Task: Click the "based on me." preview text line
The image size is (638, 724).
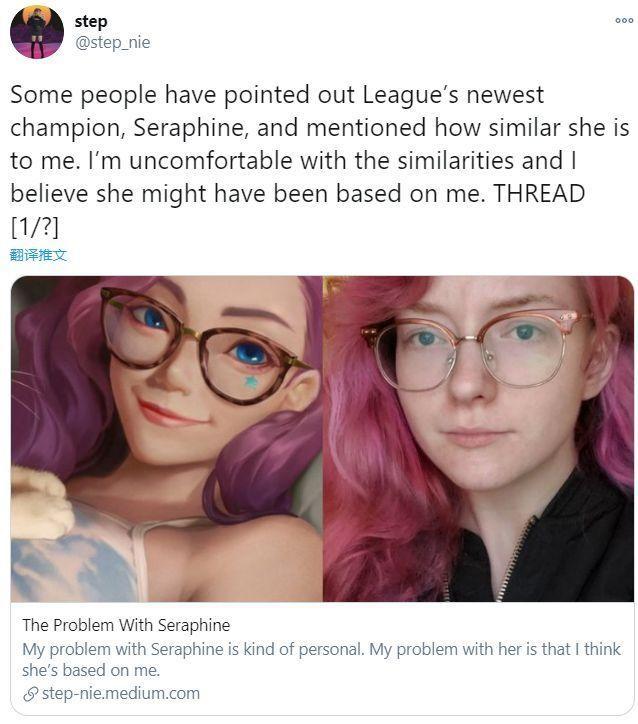Action: tap(111, 670)
